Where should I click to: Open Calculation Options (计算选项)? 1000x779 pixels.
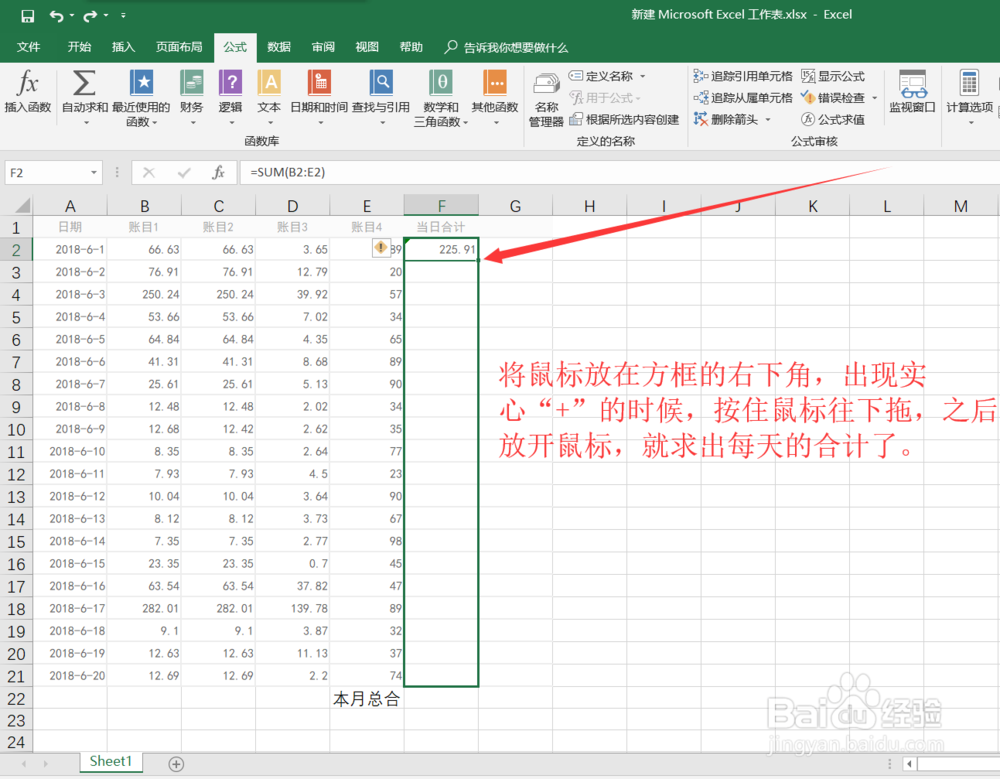point(969,96)
